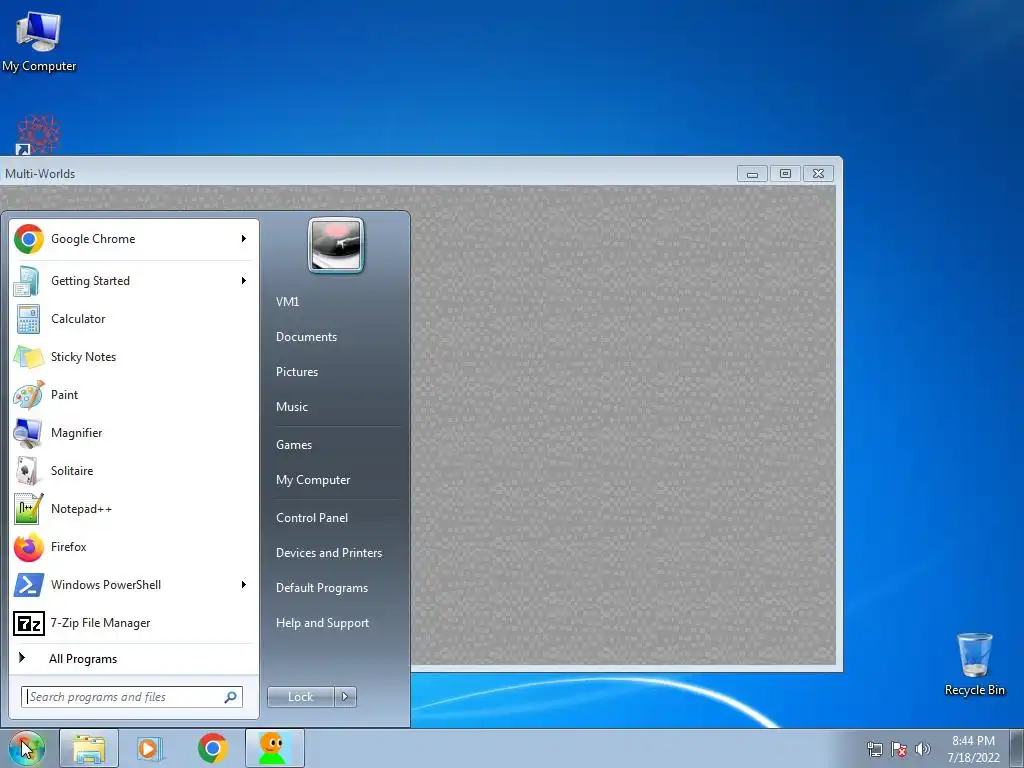Open Documents from the Start menu
This screenshot has width=1024, height=768.
[x=306, y=337]
